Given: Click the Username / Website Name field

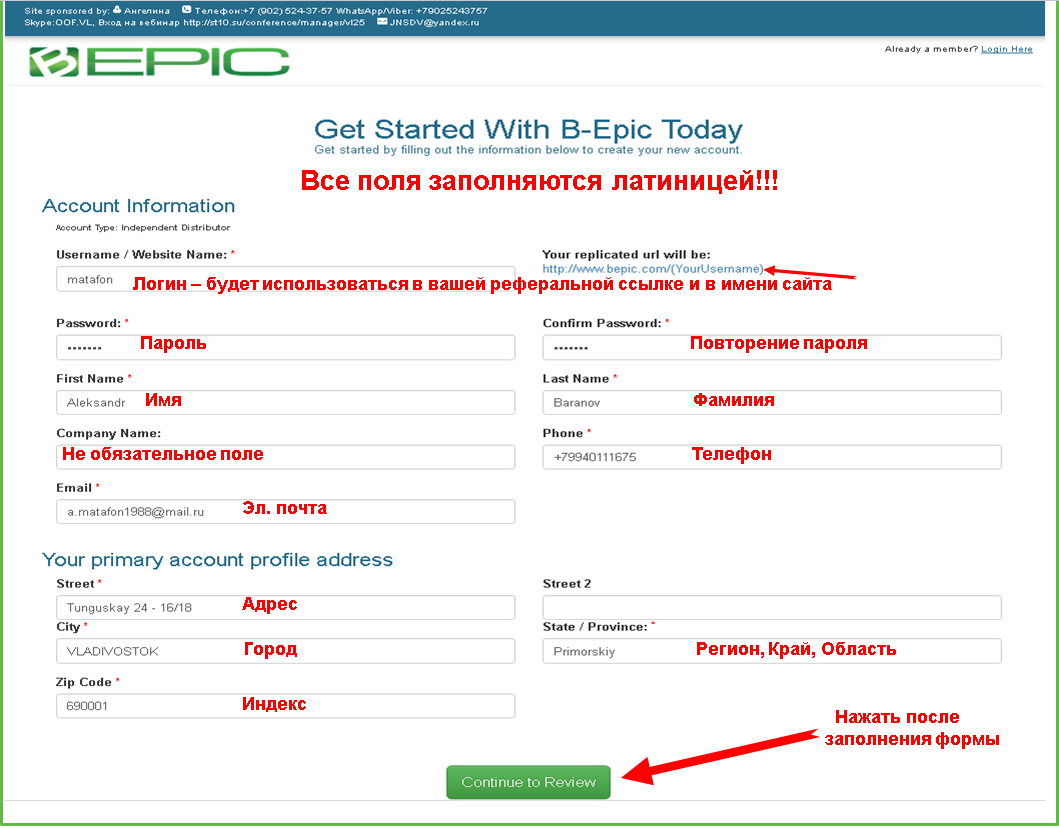Looking at the screenshot, I should pyautogui.click(x=285, y=280).
